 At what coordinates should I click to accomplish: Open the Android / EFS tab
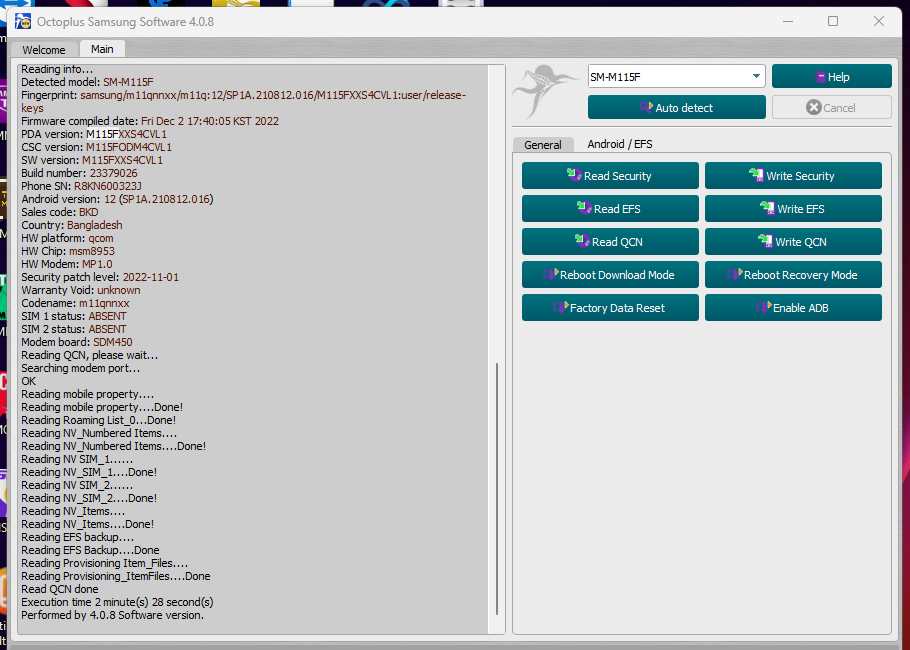pos(619,144)
